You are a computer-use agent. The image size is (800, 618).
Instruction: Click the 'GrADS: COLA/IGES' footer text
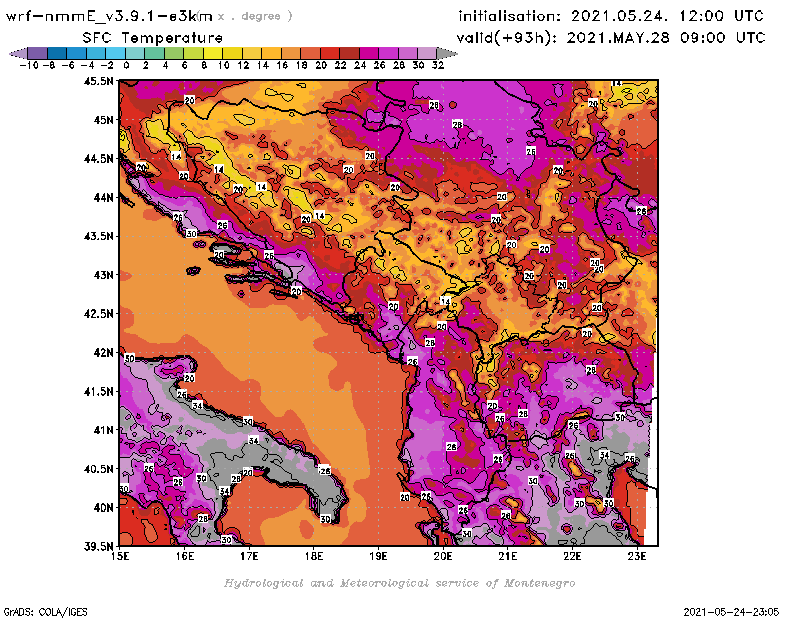(x=45, y=612)
